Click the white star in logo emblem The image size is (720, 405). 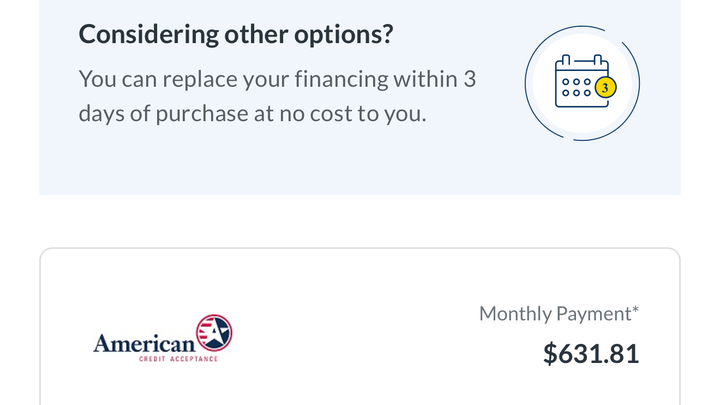pos(218,330)
